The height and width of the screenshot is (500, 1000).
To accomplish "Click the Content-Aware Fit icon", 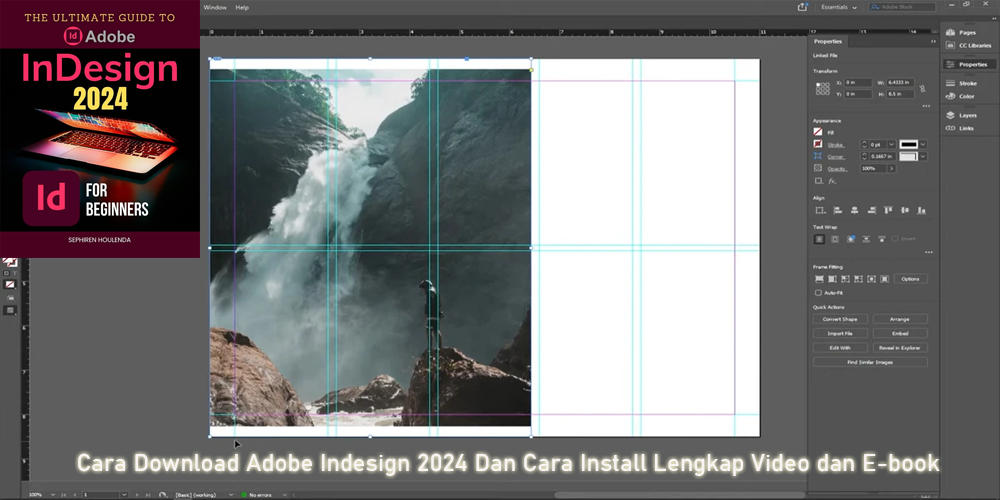I will point(884,279).
